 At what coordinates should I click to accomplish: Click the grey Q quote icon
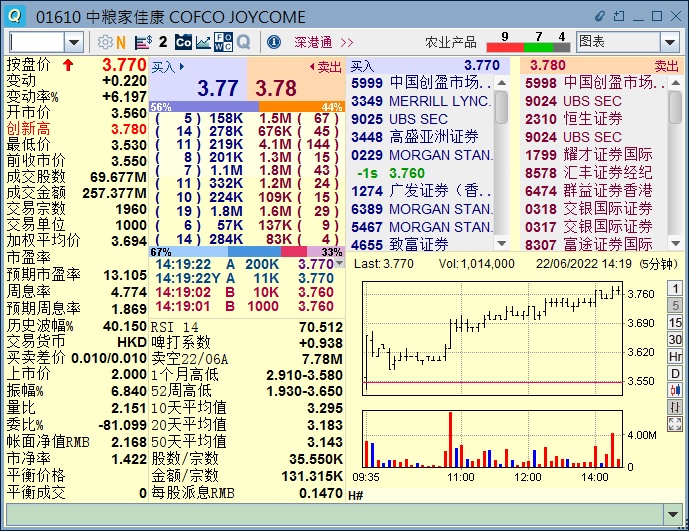tap(243, 42)
